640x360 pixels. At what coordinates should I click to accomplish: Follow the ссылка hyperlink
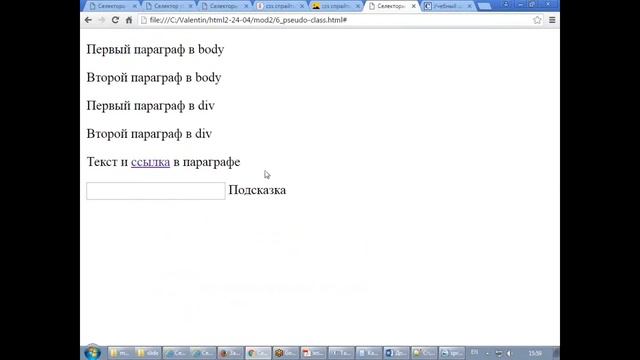(x=150, y=162)
